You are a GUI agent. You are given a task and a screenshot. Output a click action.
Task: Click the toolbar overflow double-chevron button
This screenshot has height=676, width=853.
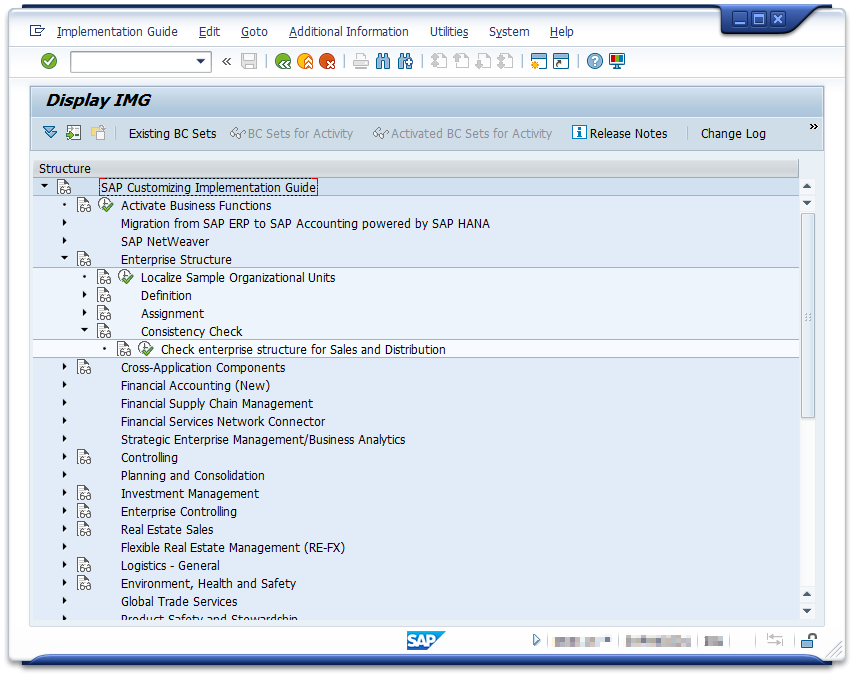coord(813,127)
